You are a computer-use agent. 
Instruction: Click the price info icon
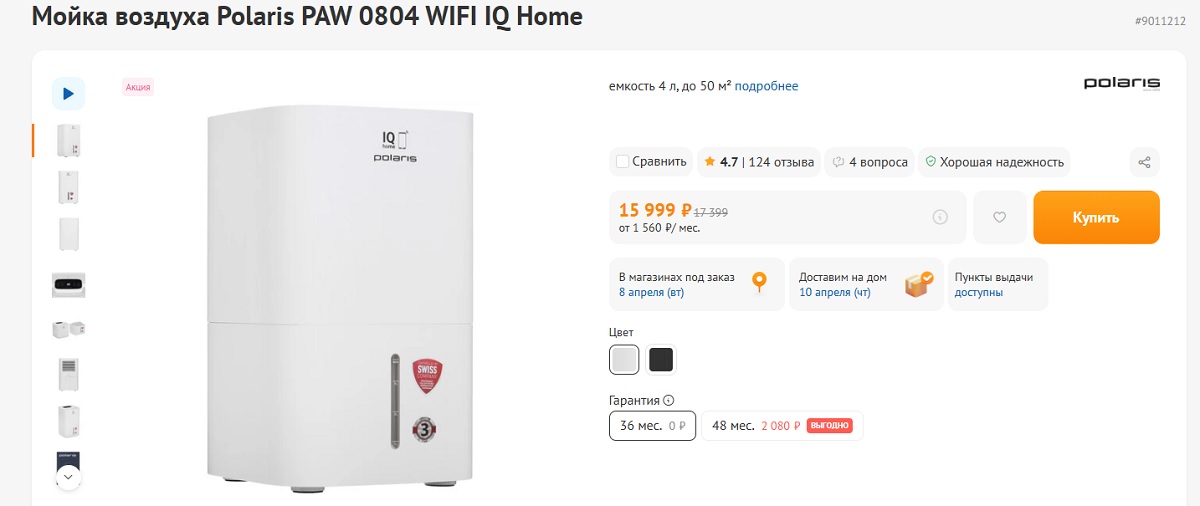pos(939,217)
